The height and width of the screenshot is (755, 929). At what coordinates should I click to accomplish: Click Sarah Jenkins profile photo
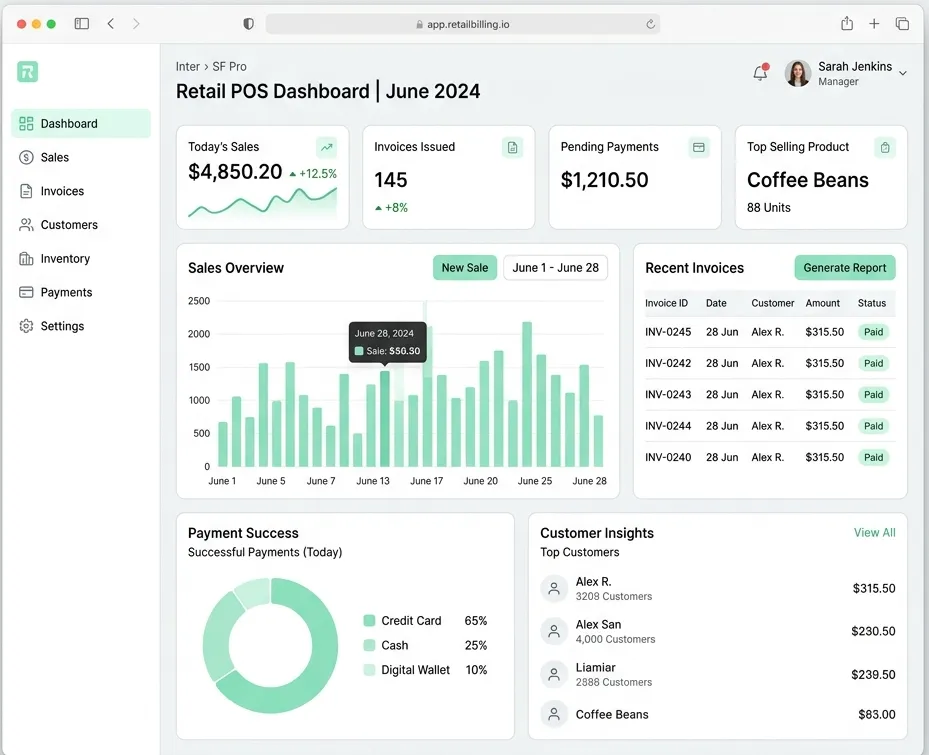click(797, 73)
